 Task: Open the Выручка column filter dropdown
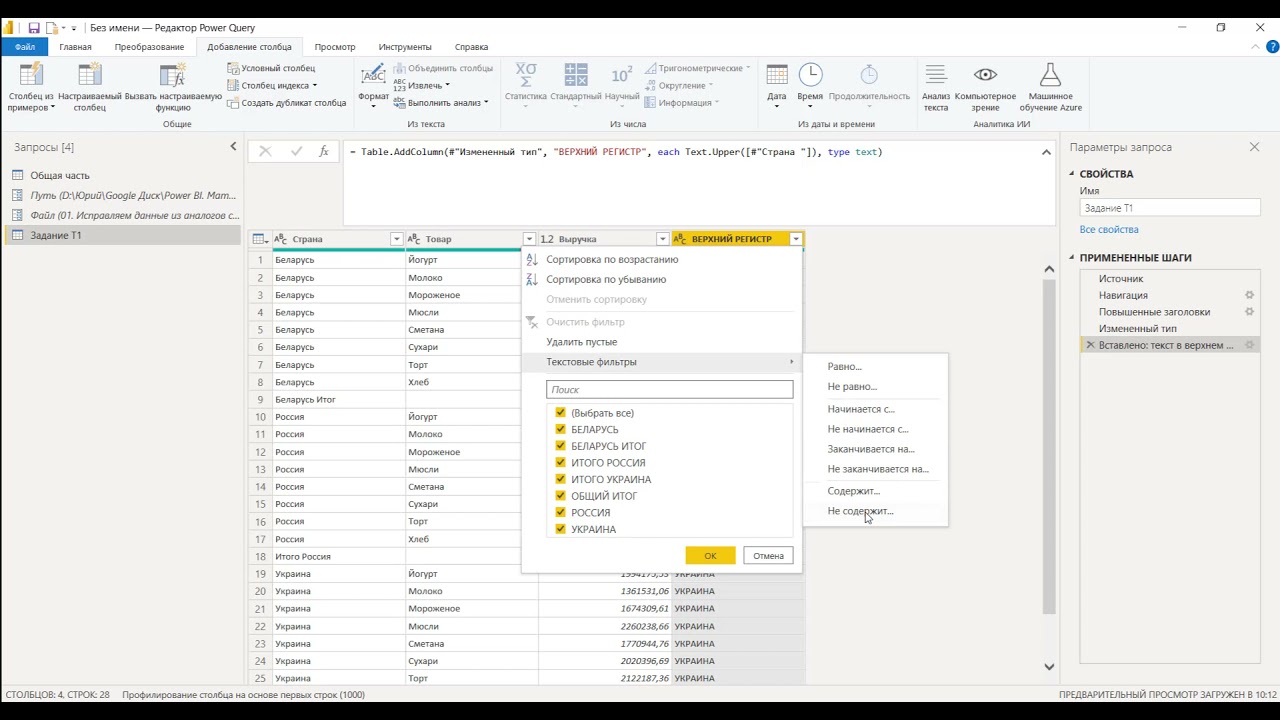pos(662,239)
